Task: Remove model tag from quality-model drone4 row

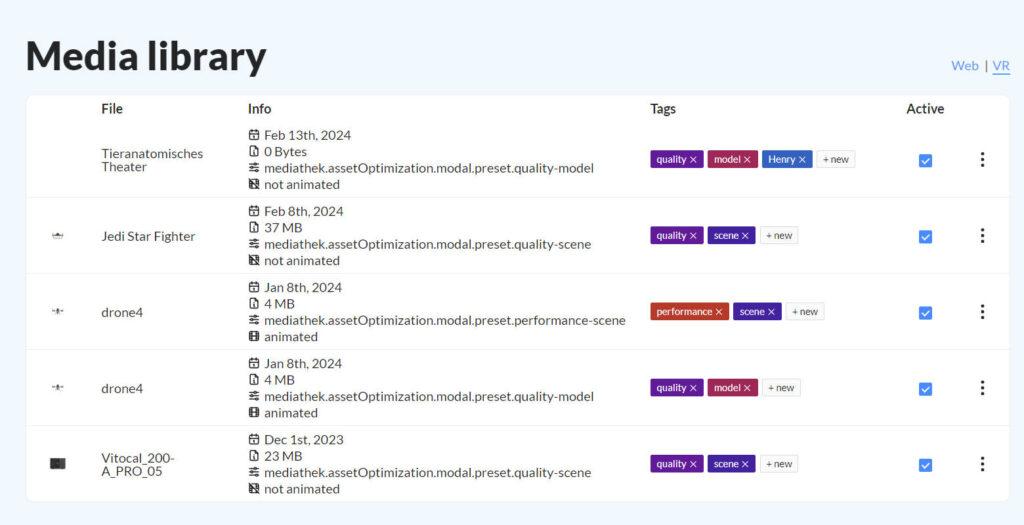Action: tap(746, 388)
